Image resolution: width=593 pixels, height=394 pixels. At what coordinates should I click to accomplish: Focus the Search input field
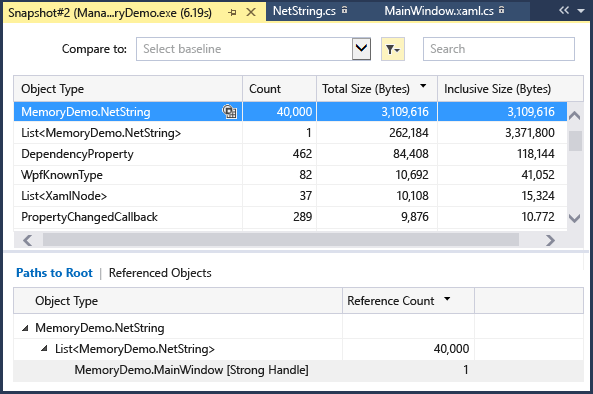click(x=498, y=49)
